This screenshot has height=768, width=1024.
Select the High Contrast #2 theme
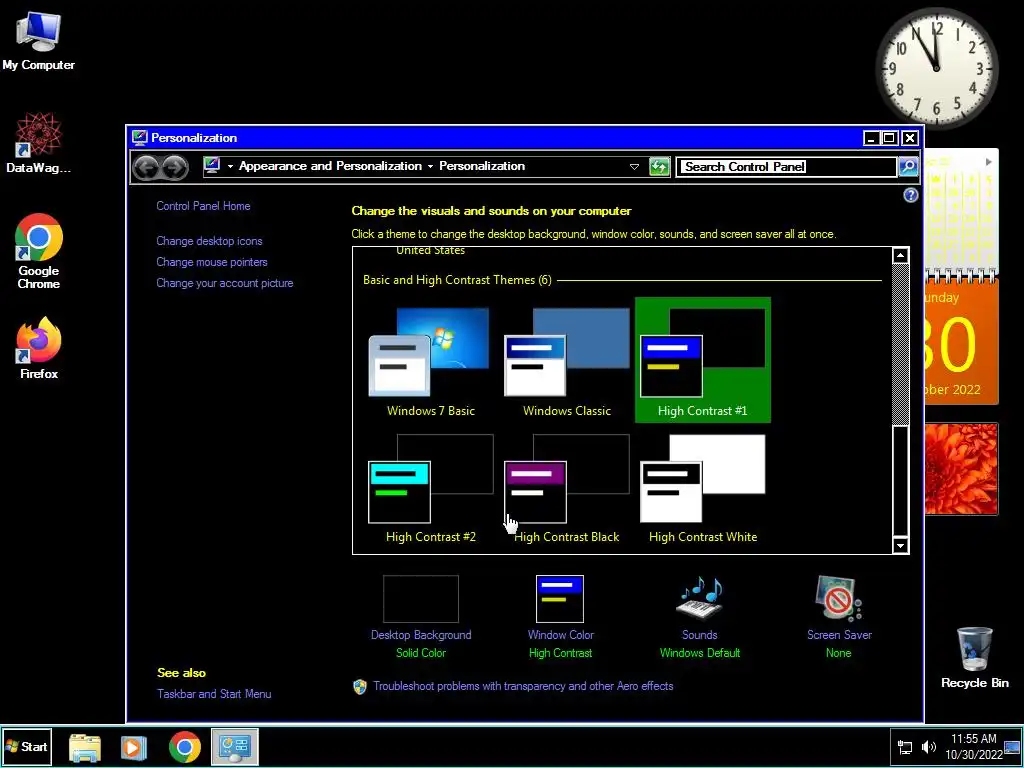coord(430,489)
